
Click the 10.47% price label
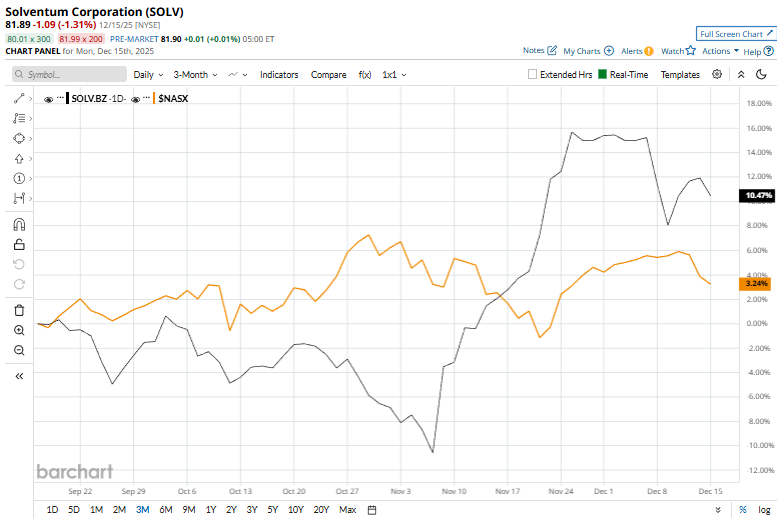tap(757, 195)
